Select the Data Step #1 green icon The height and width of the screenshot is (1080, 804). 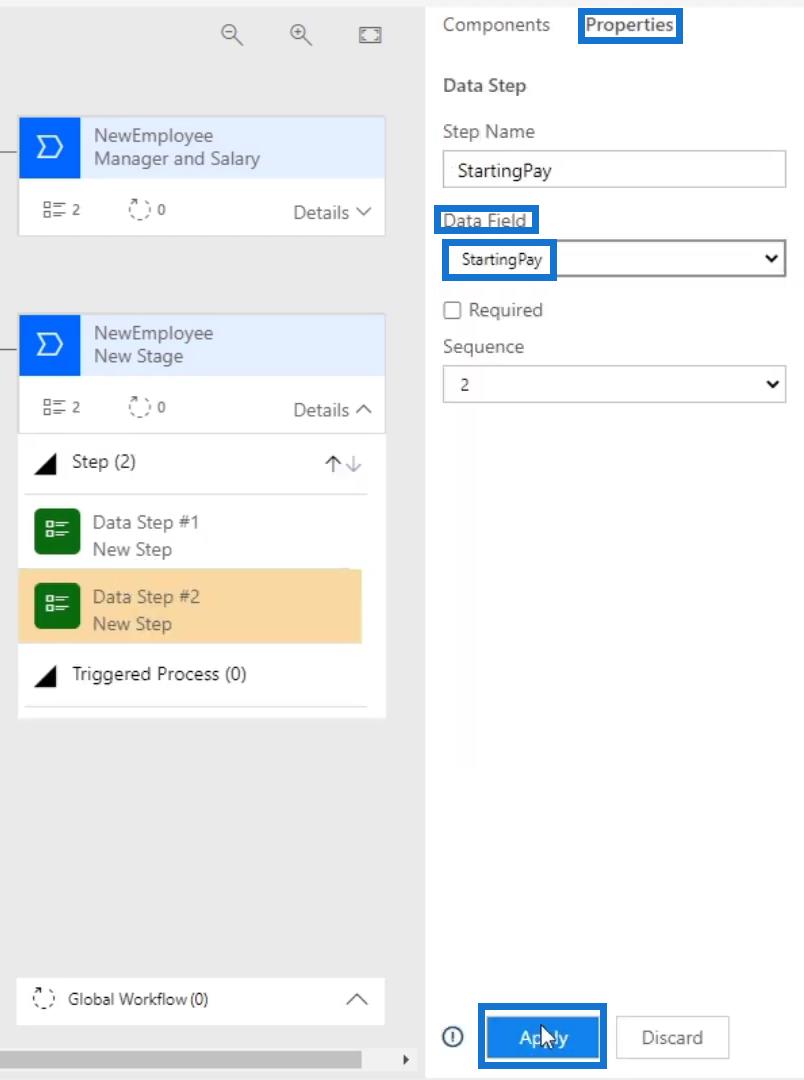click(57, 531)
